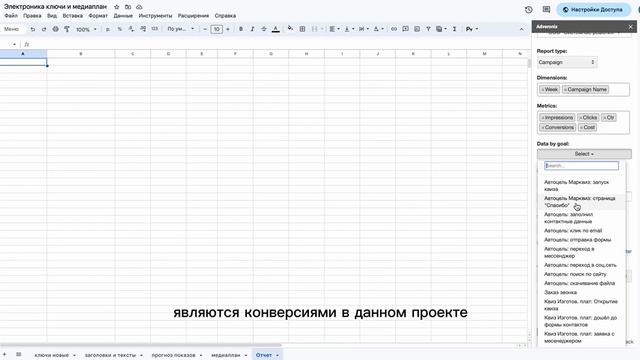This screenshot has width=640, height=360.
Task: Close the Adveronix sidebar
Action: (x=631, y=27)
